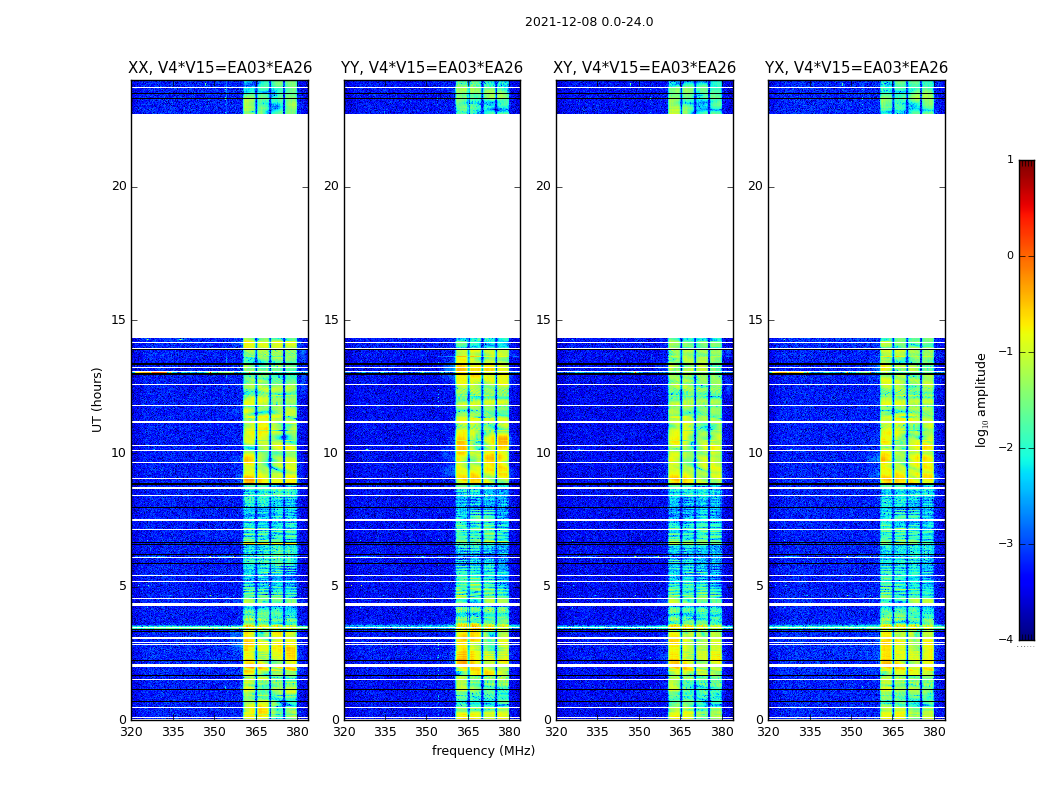This screenshot has width=1050, height=800.
Task: Click the dark blue bottom of the colorbar
Action: [x=1026, y=632]
